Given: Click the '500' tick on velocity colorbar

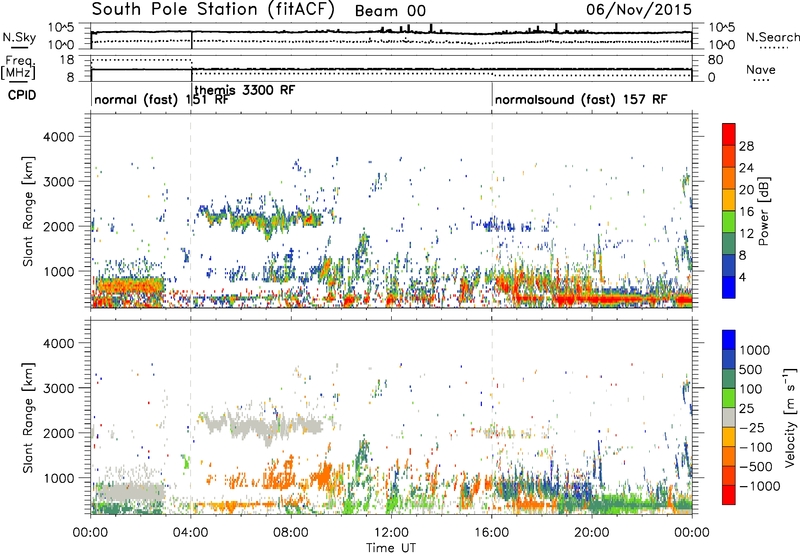Looking at the screenshot, I should [751, 370].
